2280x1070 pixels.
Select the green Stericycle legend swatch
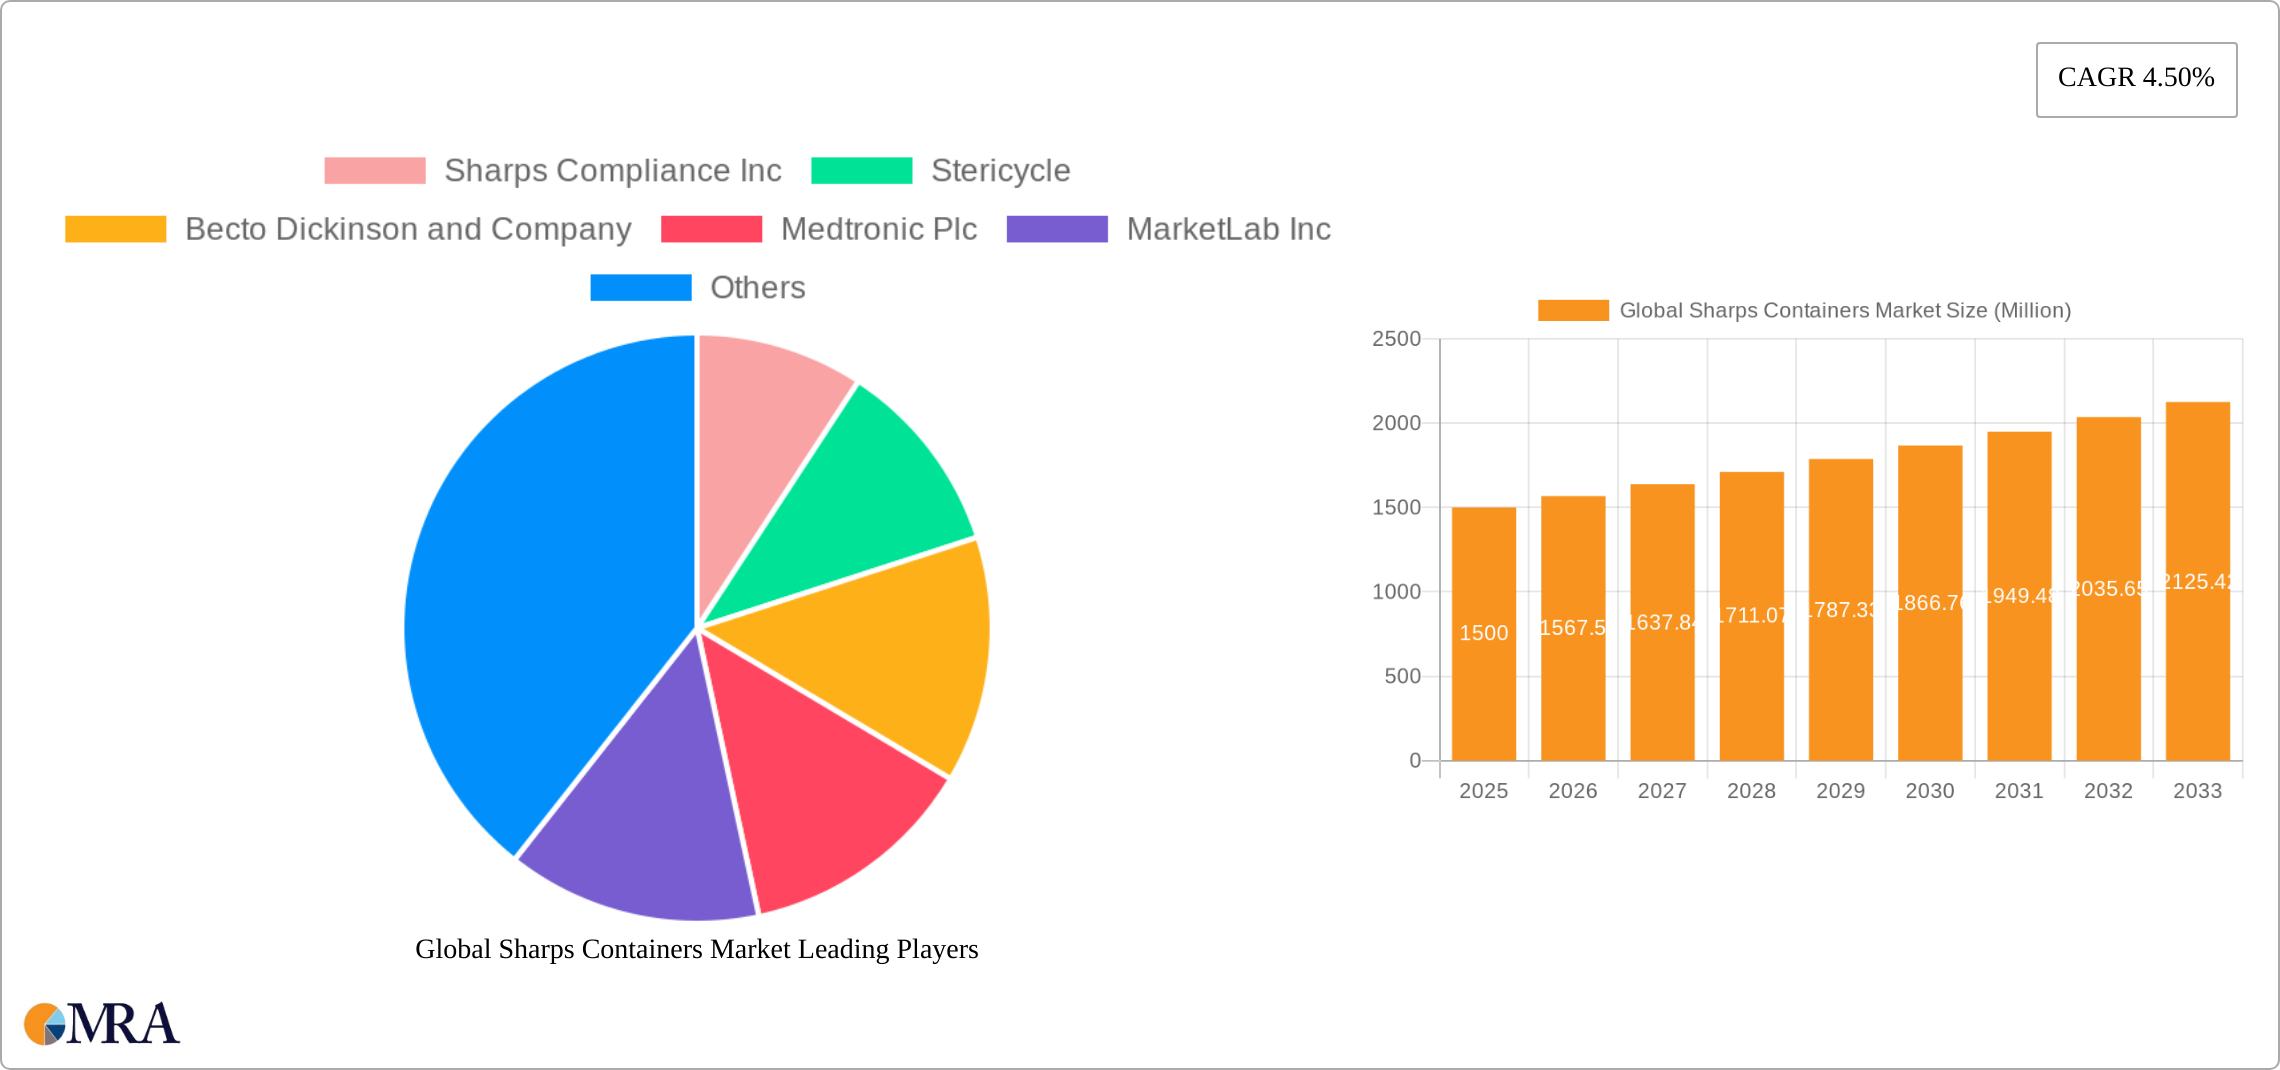pos(862,170)
